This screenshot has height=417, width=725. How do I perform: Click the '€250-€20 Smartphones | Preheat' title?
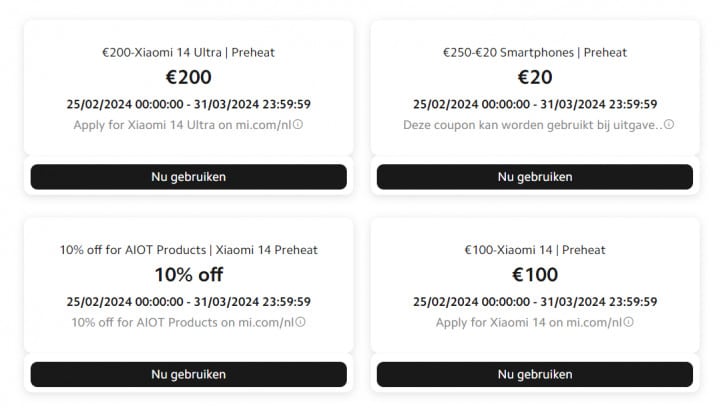click(x=535, y=52)
